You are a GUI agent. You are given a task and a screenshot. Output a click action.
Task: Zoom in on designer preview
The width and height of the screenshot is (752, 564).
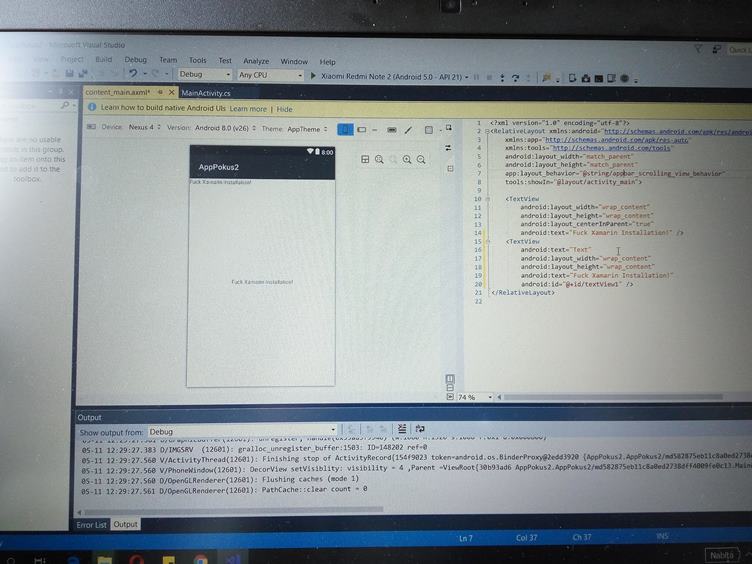pos(407,160)
